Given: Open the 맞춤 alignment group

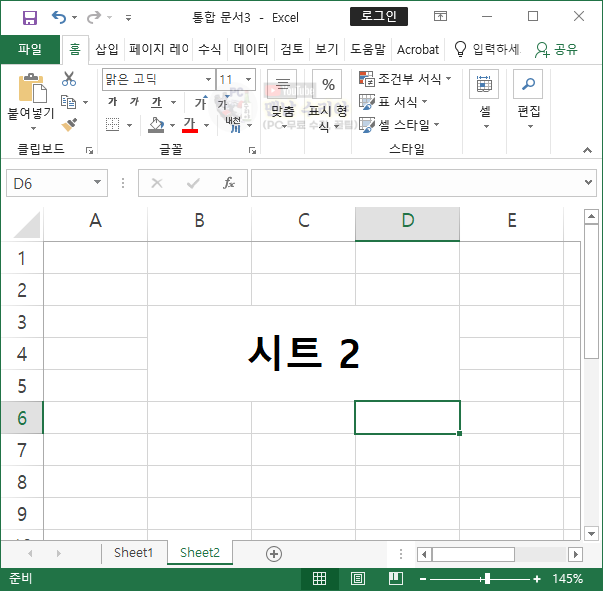Looking at the screenshot, I should [282, 101].
